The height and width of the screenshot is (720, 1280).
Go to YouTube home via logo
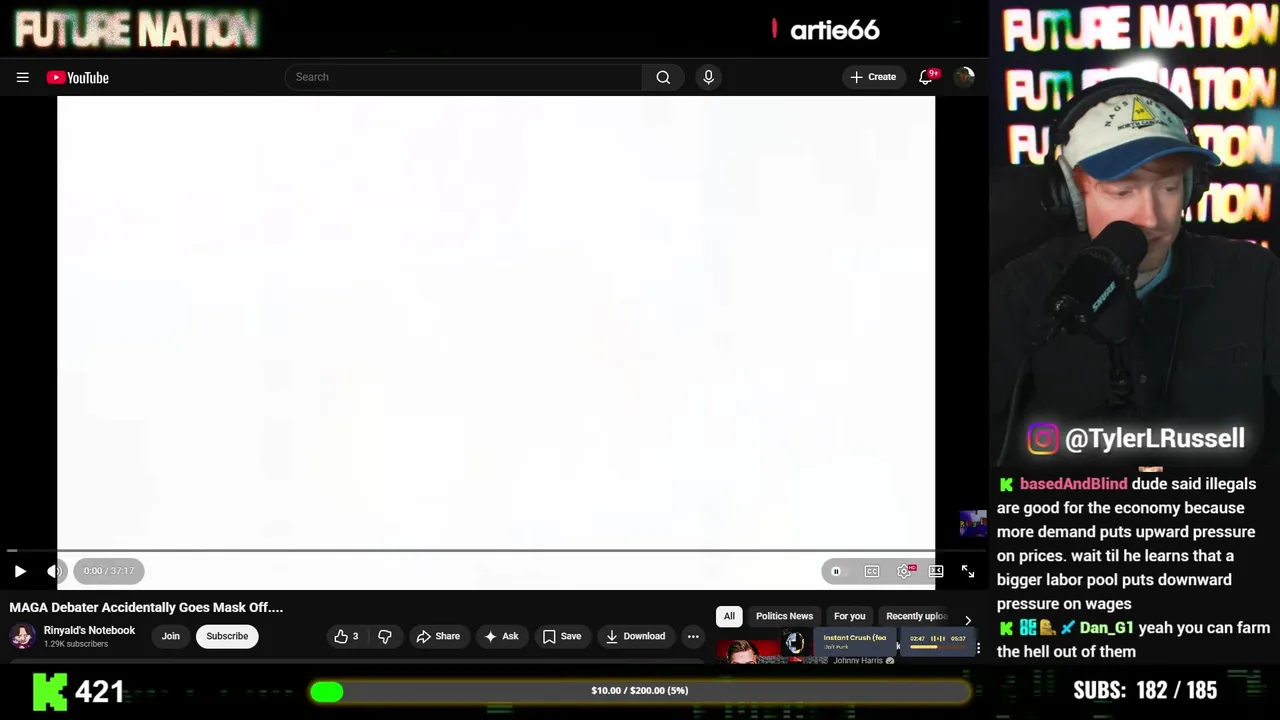pyautogui.click(x=78, y=77)
